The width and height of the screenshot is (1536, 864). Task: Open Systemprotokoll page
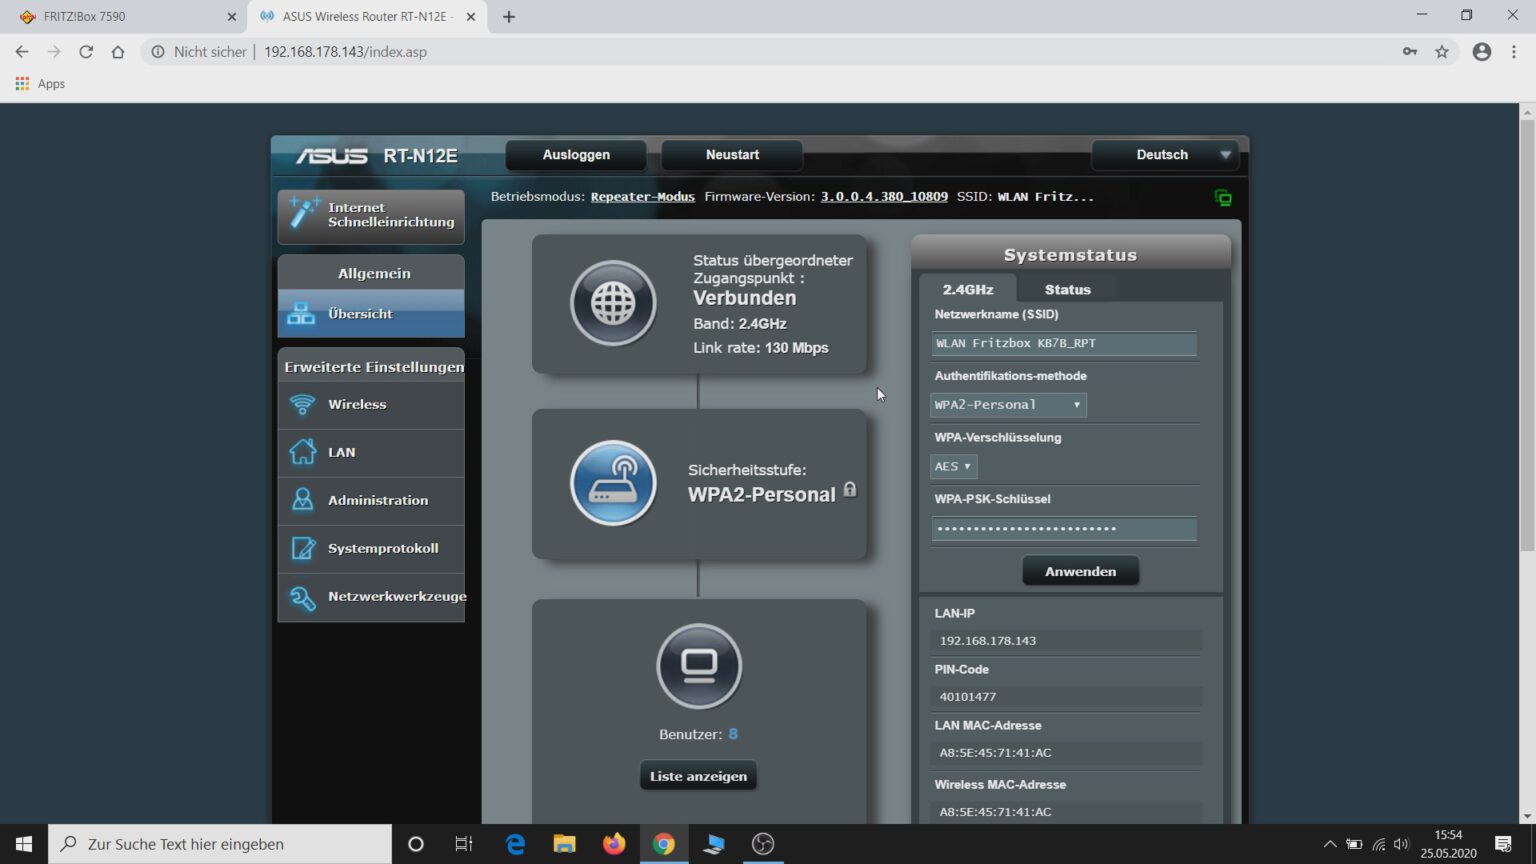[x=371, y=548]
